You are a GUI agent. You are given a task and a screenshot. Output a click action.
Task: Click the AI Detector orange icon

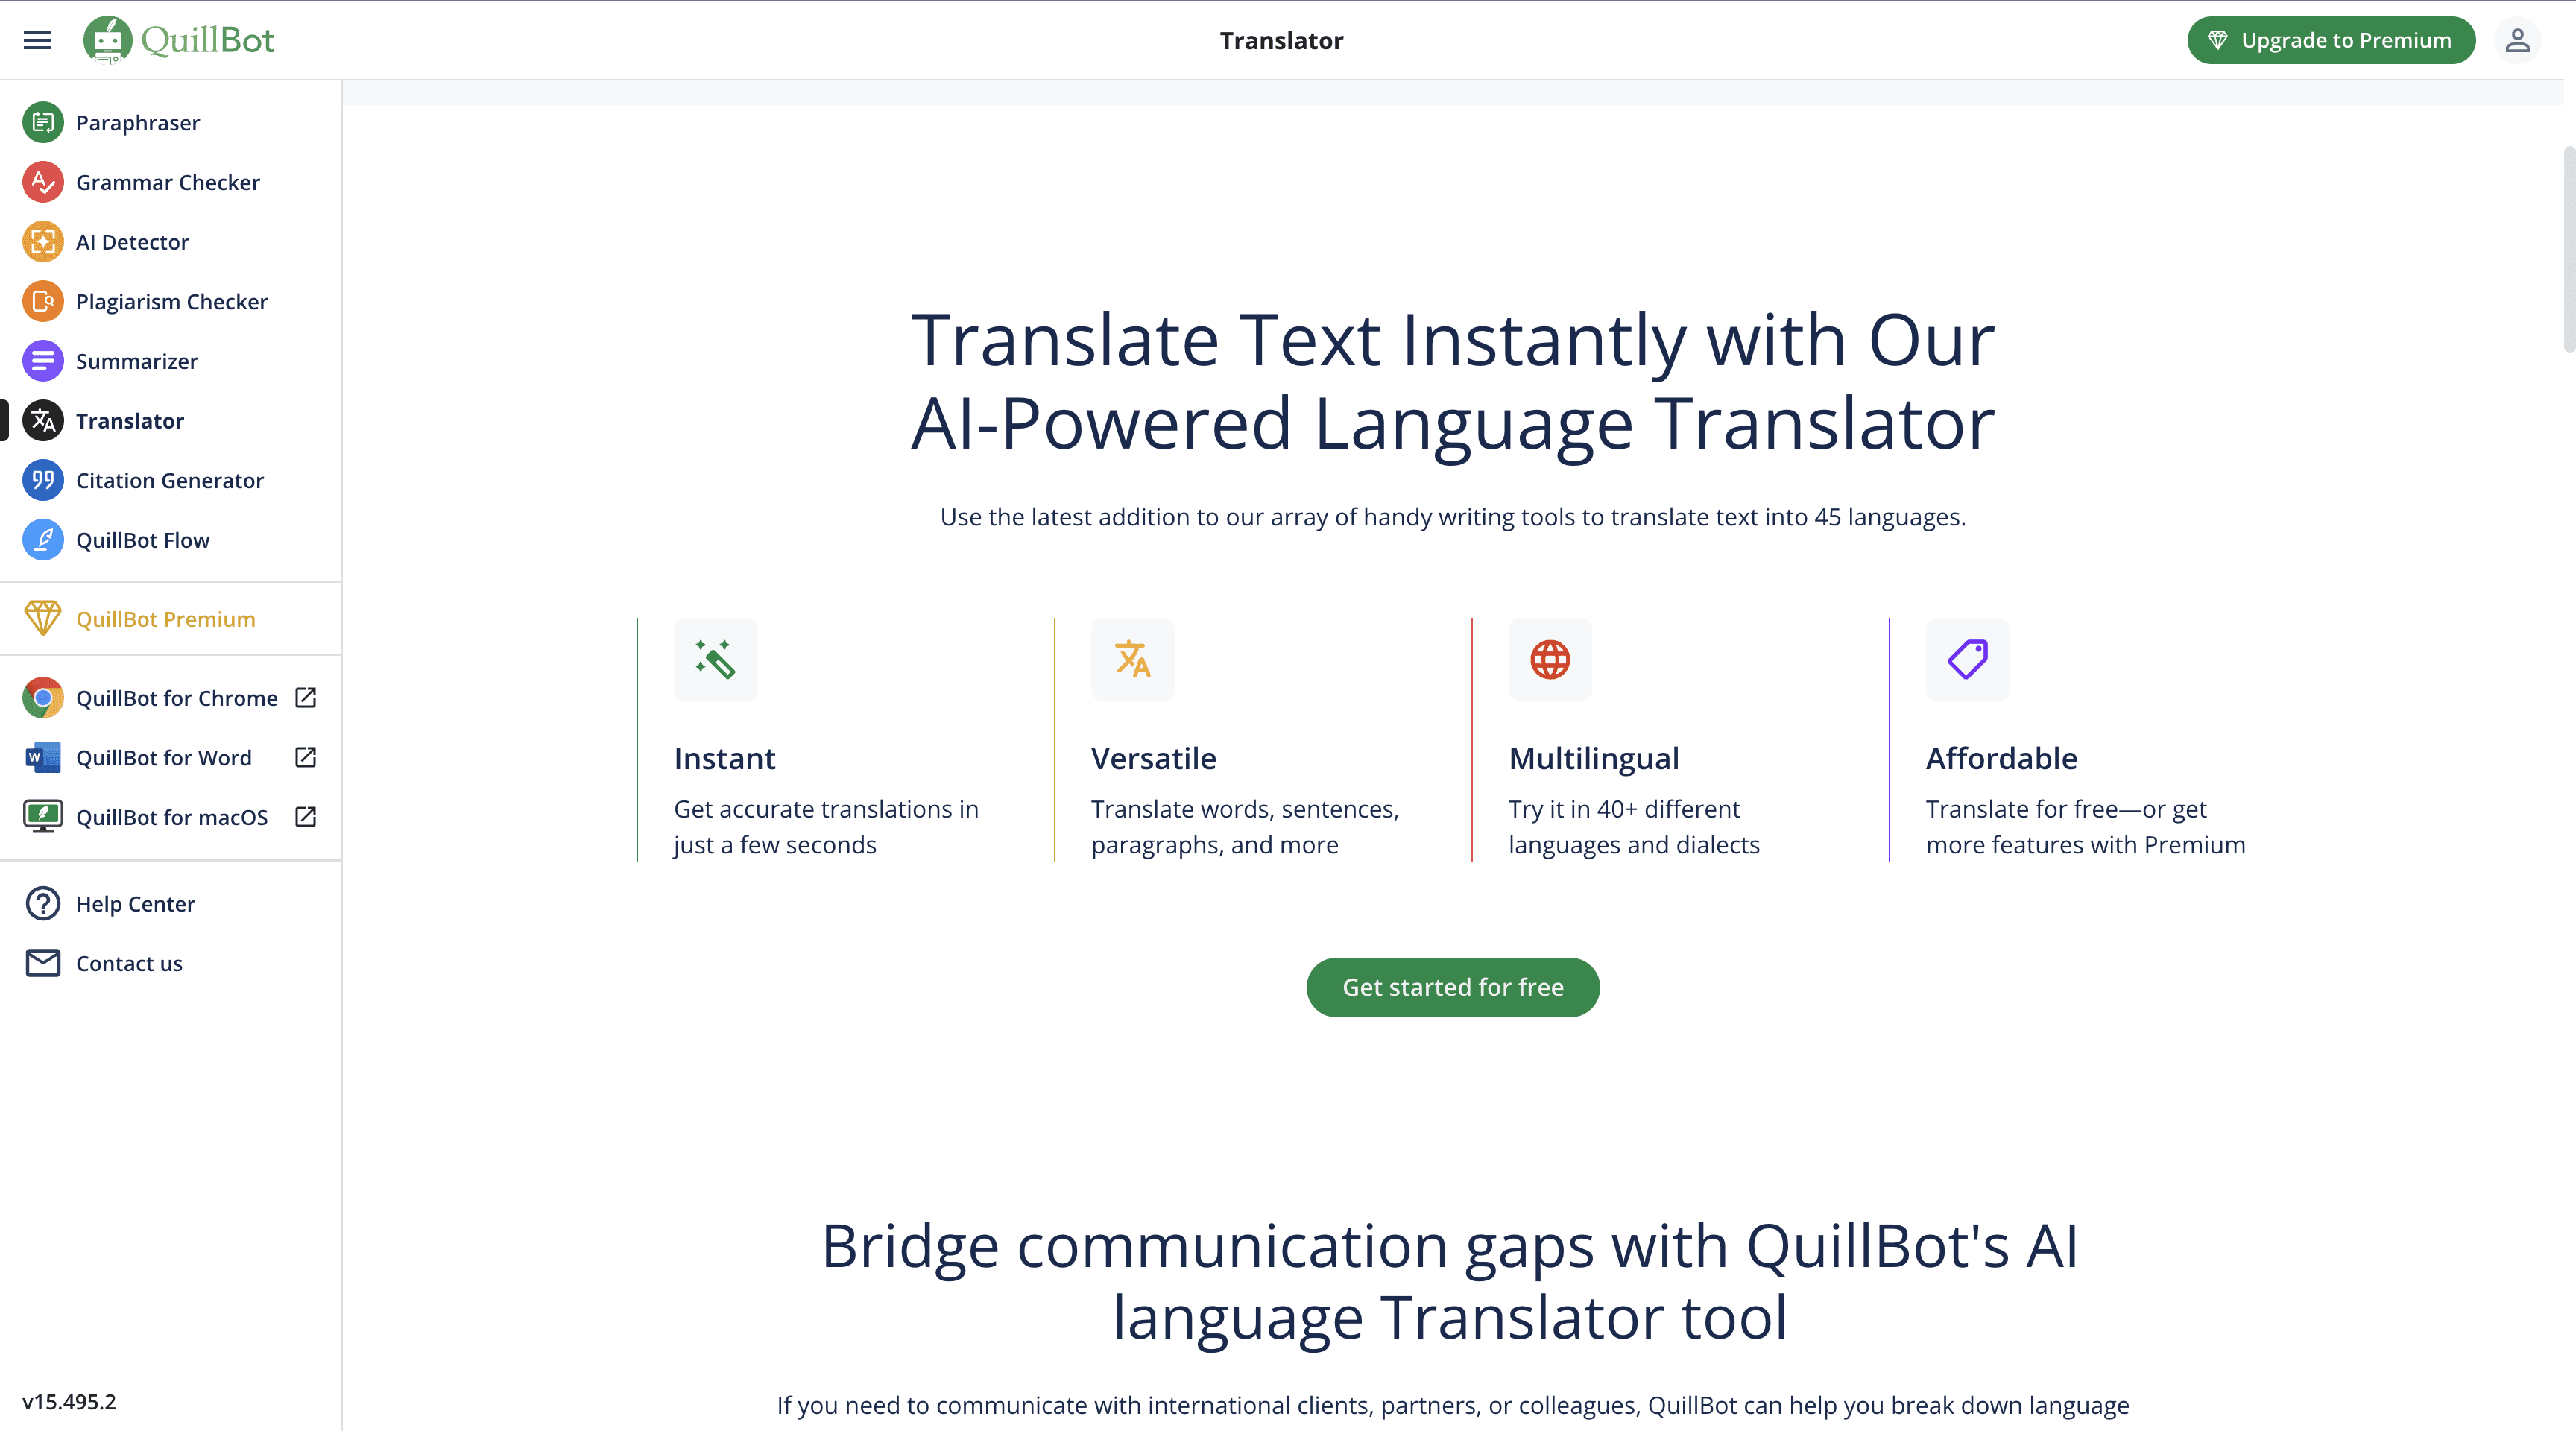pos(43,242)
